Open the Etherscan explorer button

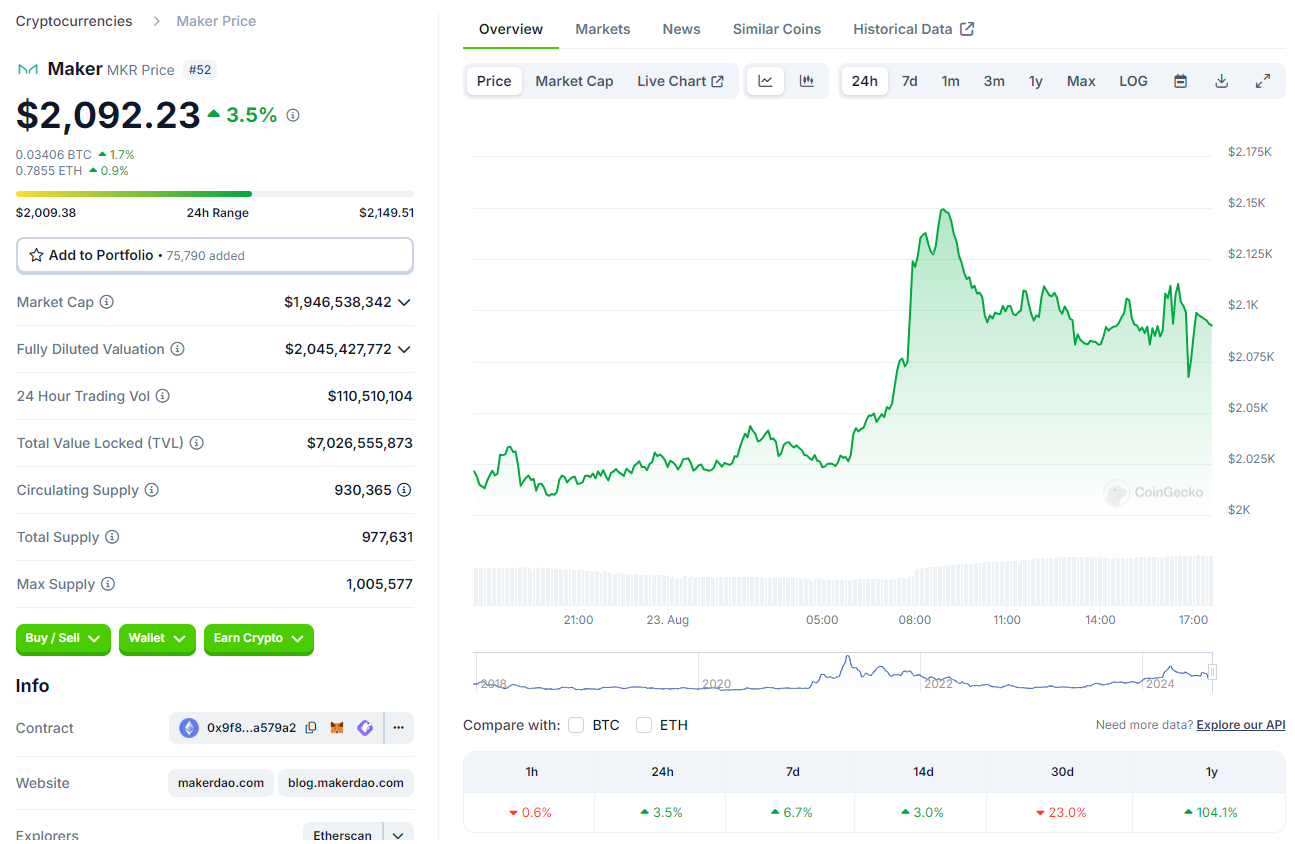click(x=343, y=835)
